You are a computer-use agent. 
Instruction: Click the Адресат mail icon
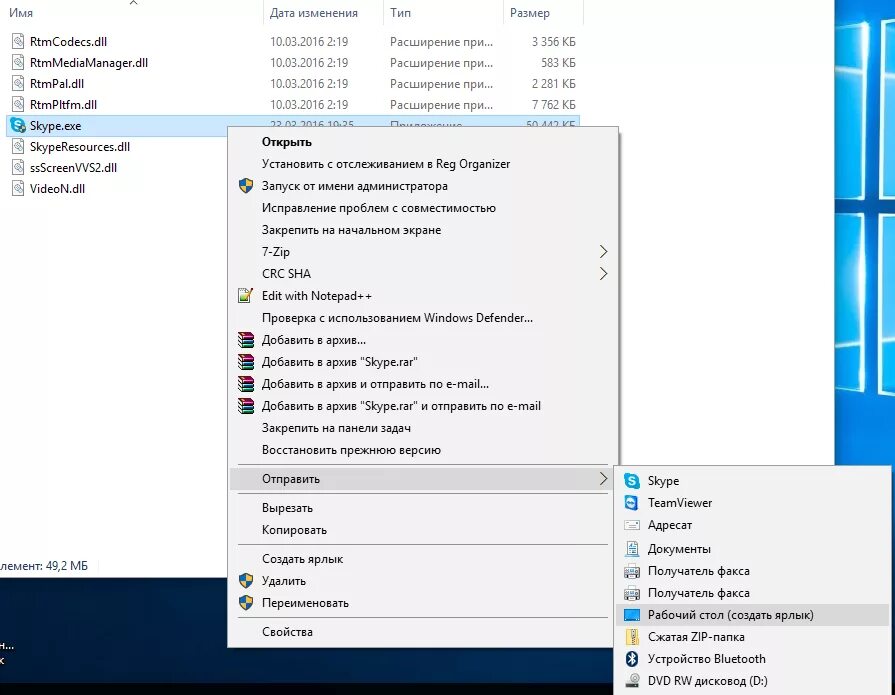pyautogui.click(x=632, y=525)
